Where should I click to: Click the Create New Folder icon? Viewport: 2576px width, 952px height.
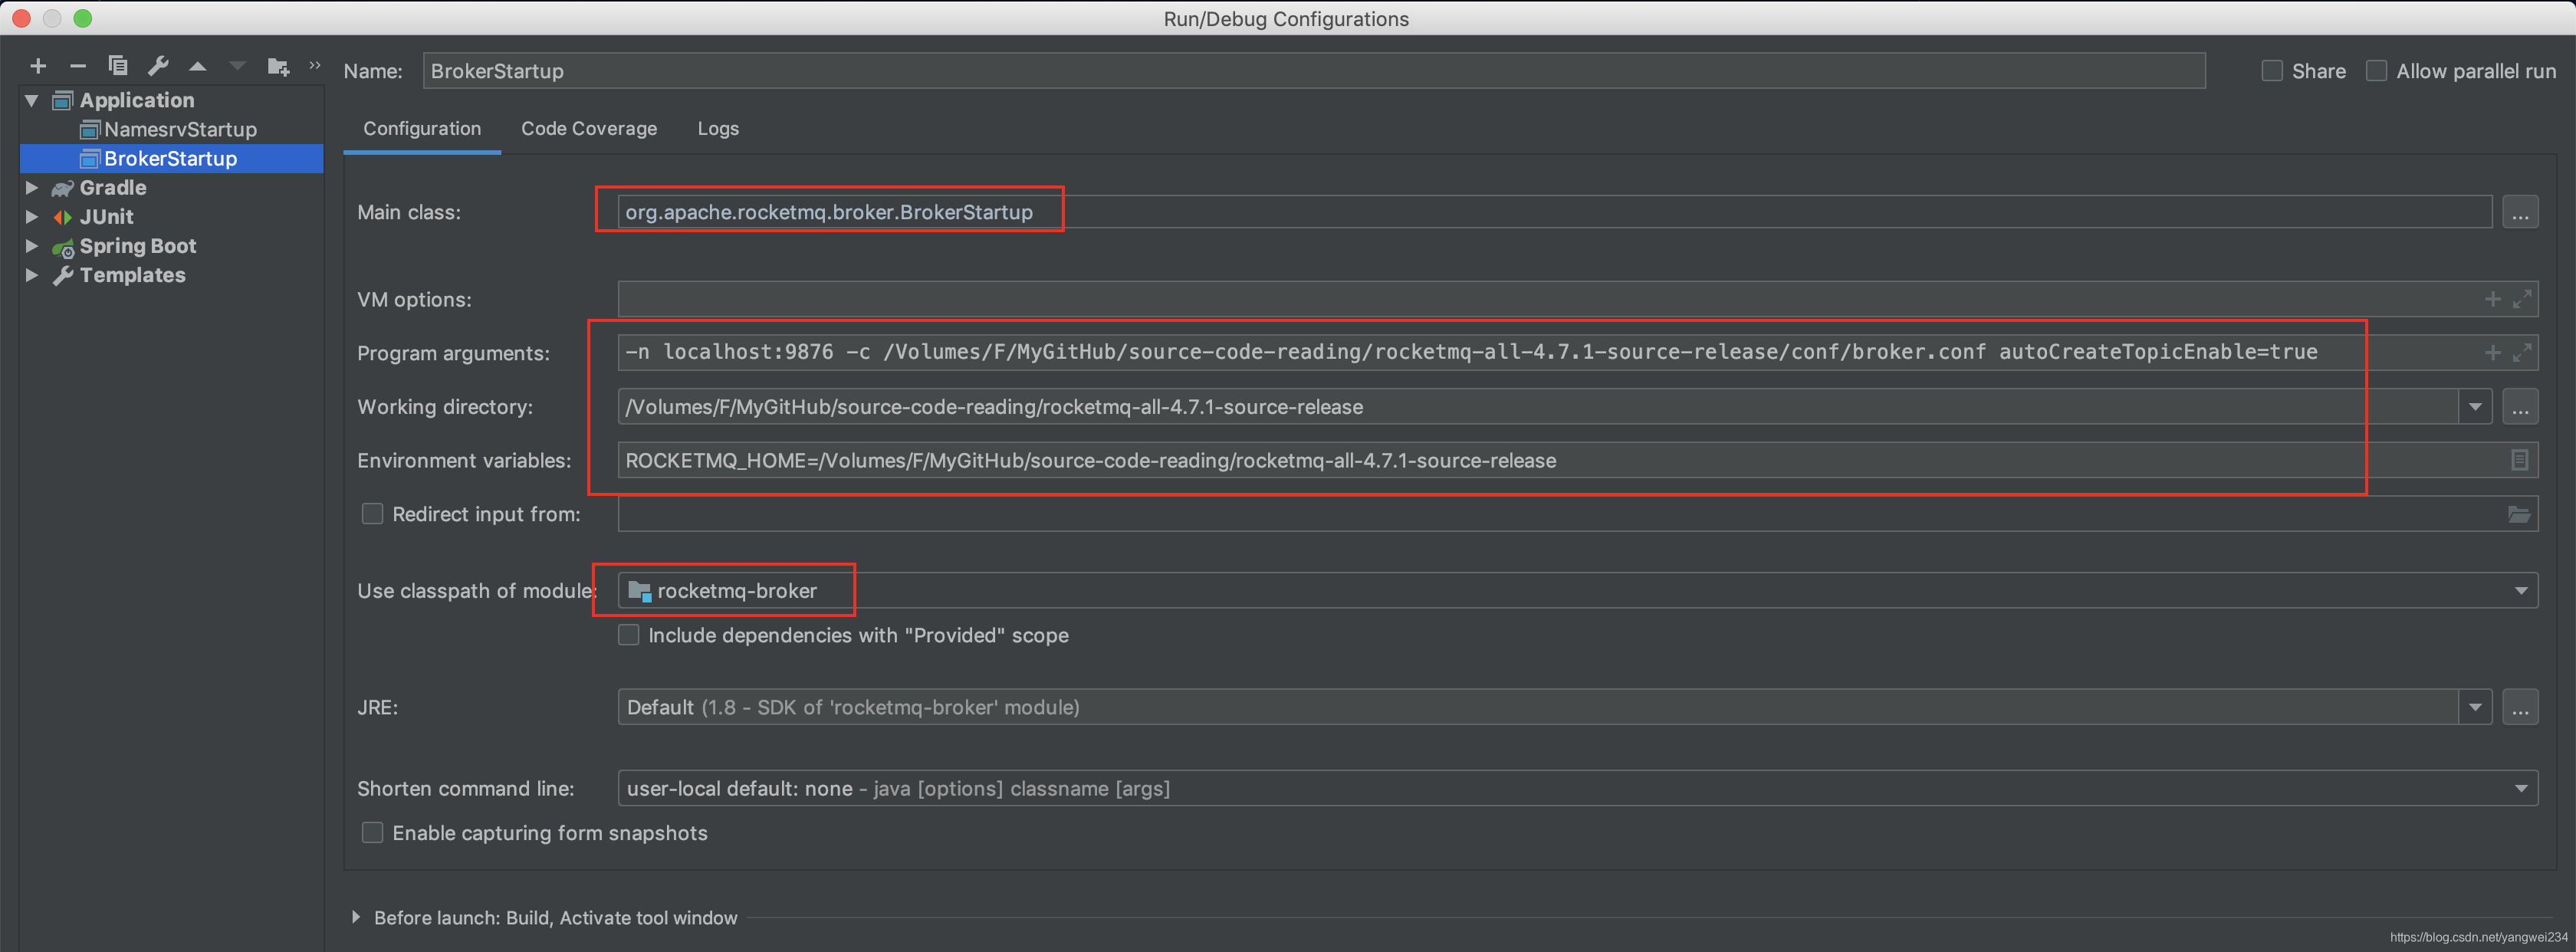278,67
